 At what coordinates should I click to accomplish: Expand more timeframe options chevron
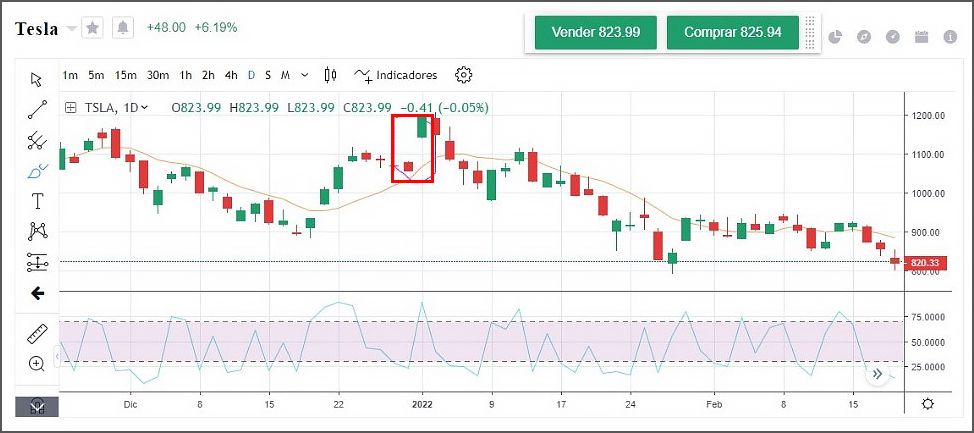(304, 75)
